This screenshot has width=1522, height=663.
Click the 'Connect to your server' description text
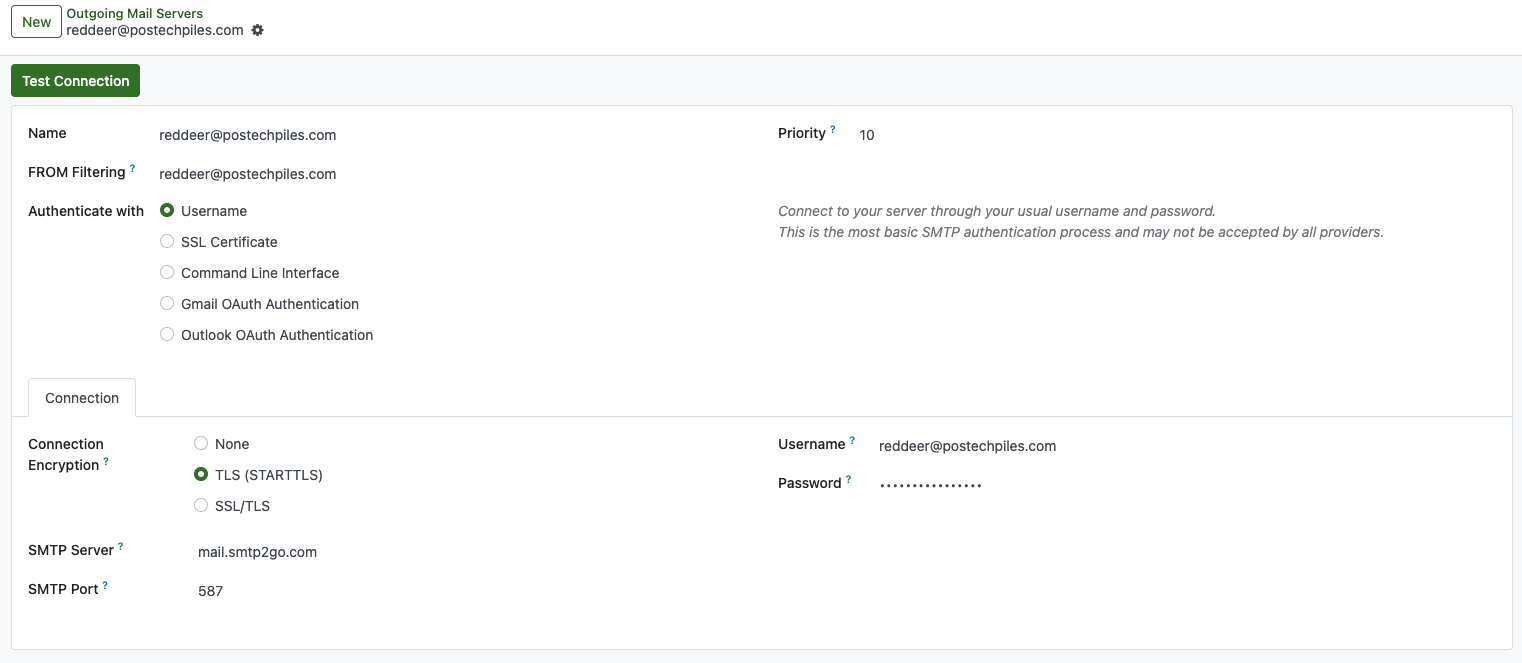1081,222
